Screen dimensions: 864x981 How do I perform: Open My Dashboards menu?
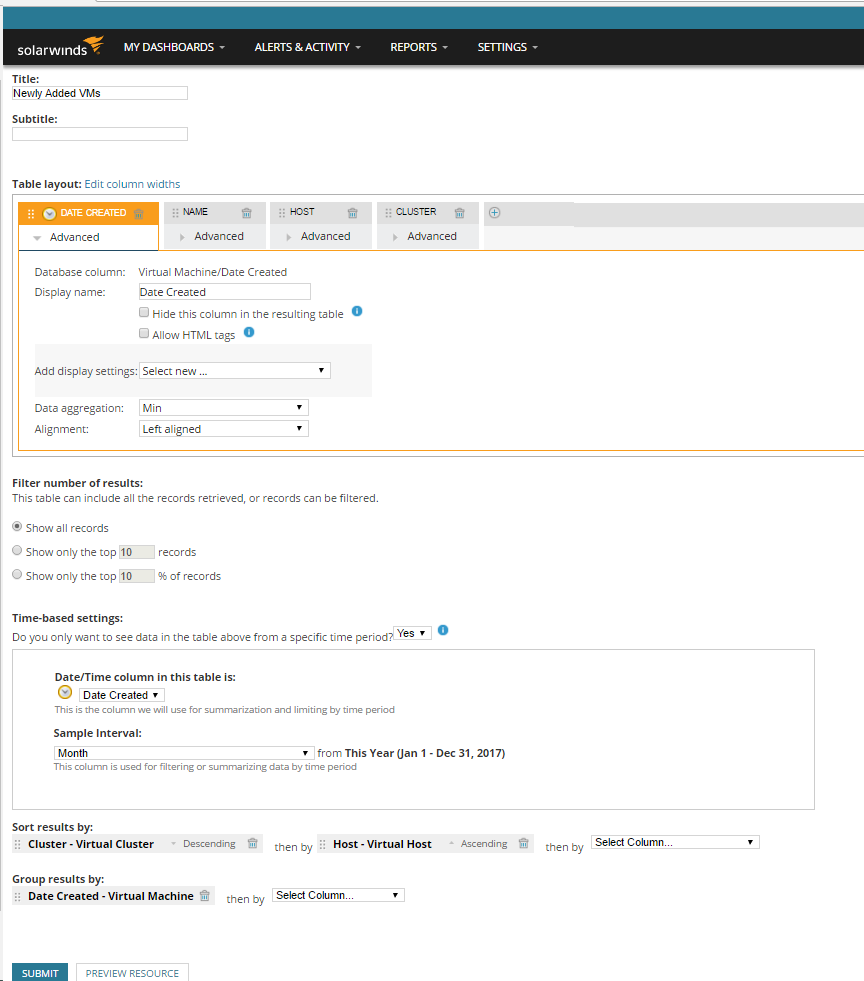[174, 47]
